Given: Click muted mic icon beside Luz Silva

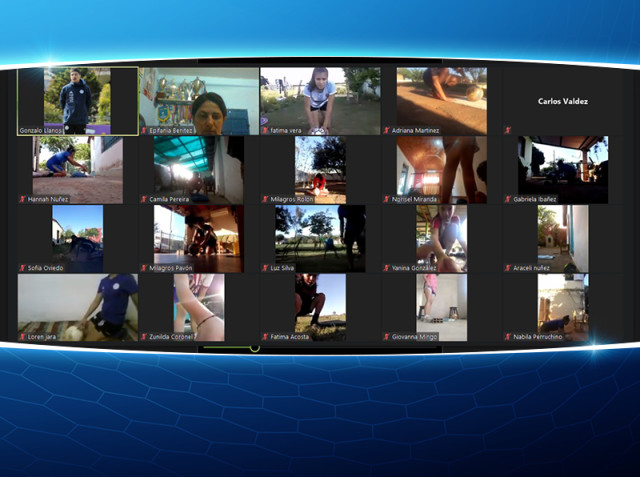Looking at the screenshot, I should [x=265, y=268].
